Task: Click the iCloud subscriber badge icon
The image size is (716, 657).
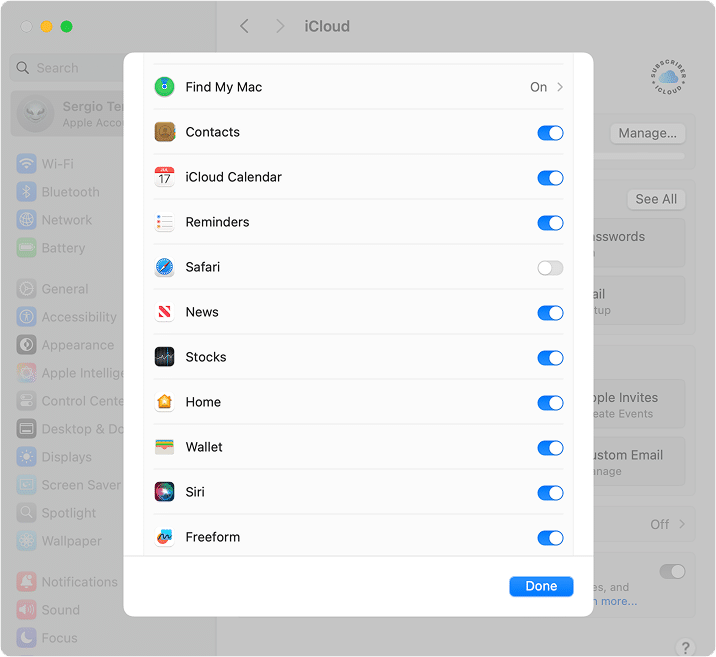Action: point(668,77)
